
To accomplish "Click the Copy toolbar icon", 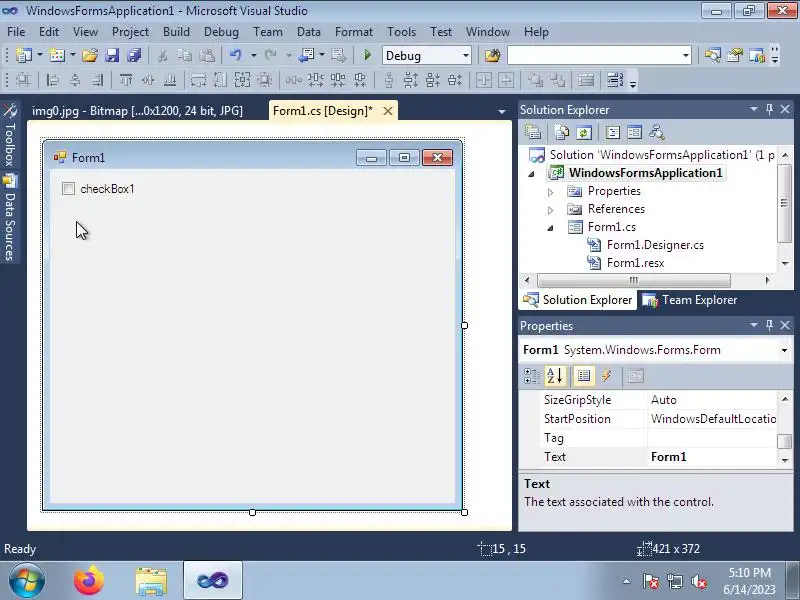I will (x=184, y=55).
